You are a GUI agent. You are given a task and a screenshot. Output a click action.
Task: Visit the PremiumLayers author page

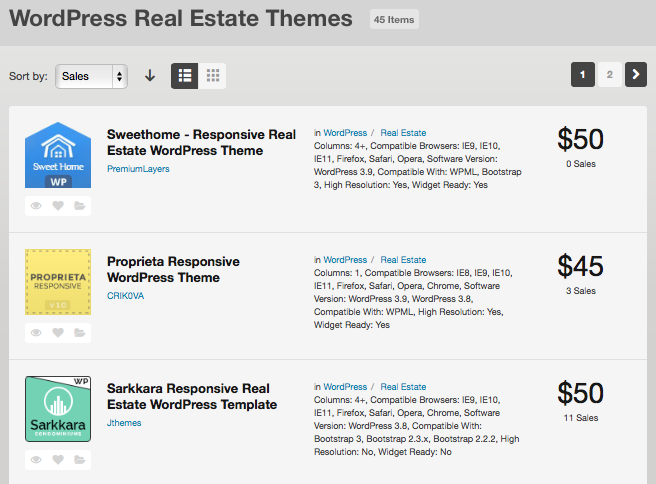[x=138, y=169]
